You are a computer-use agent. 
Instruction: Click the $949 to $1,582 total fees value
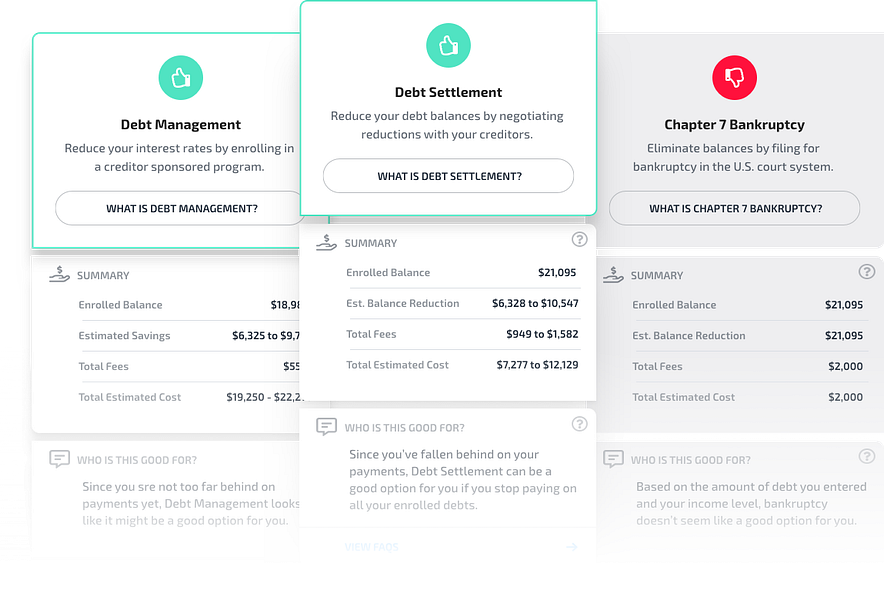pyautogui.click(x=542, y=334)
